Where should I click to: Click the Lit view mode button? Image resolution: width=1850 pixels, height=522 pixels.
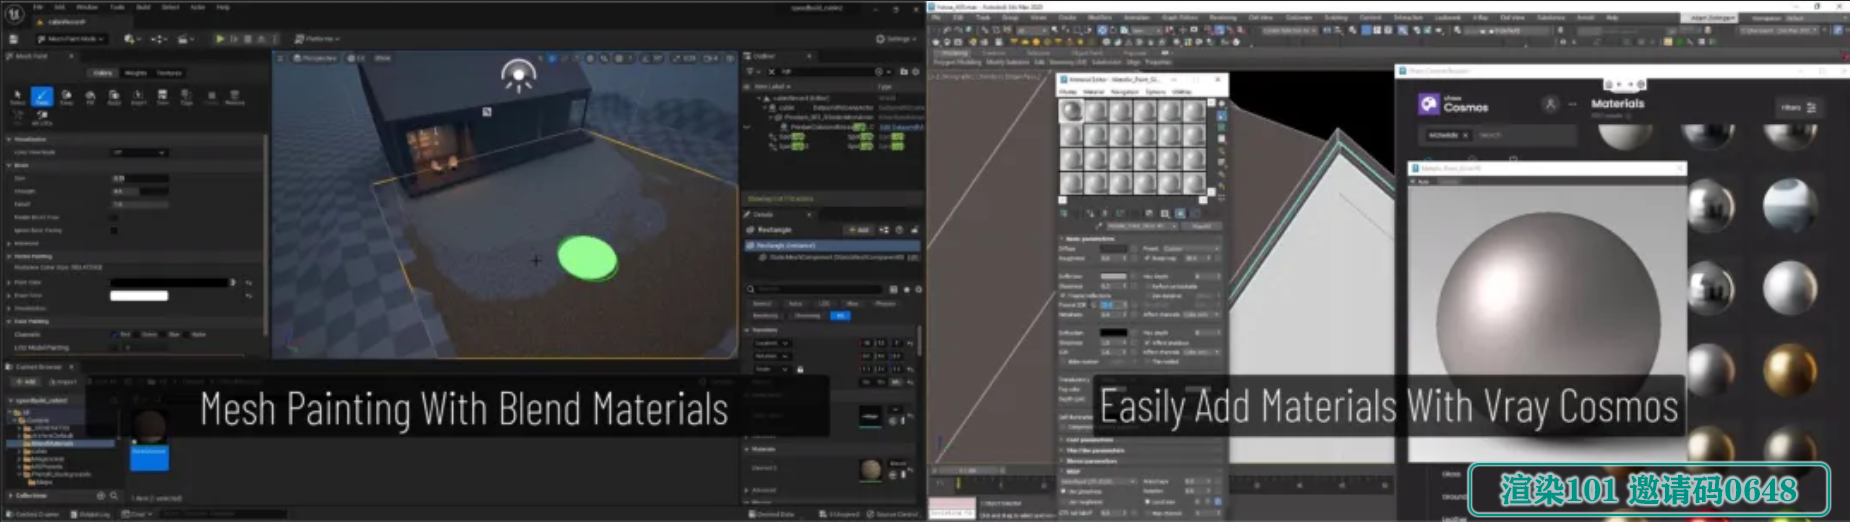coord(358,58)
